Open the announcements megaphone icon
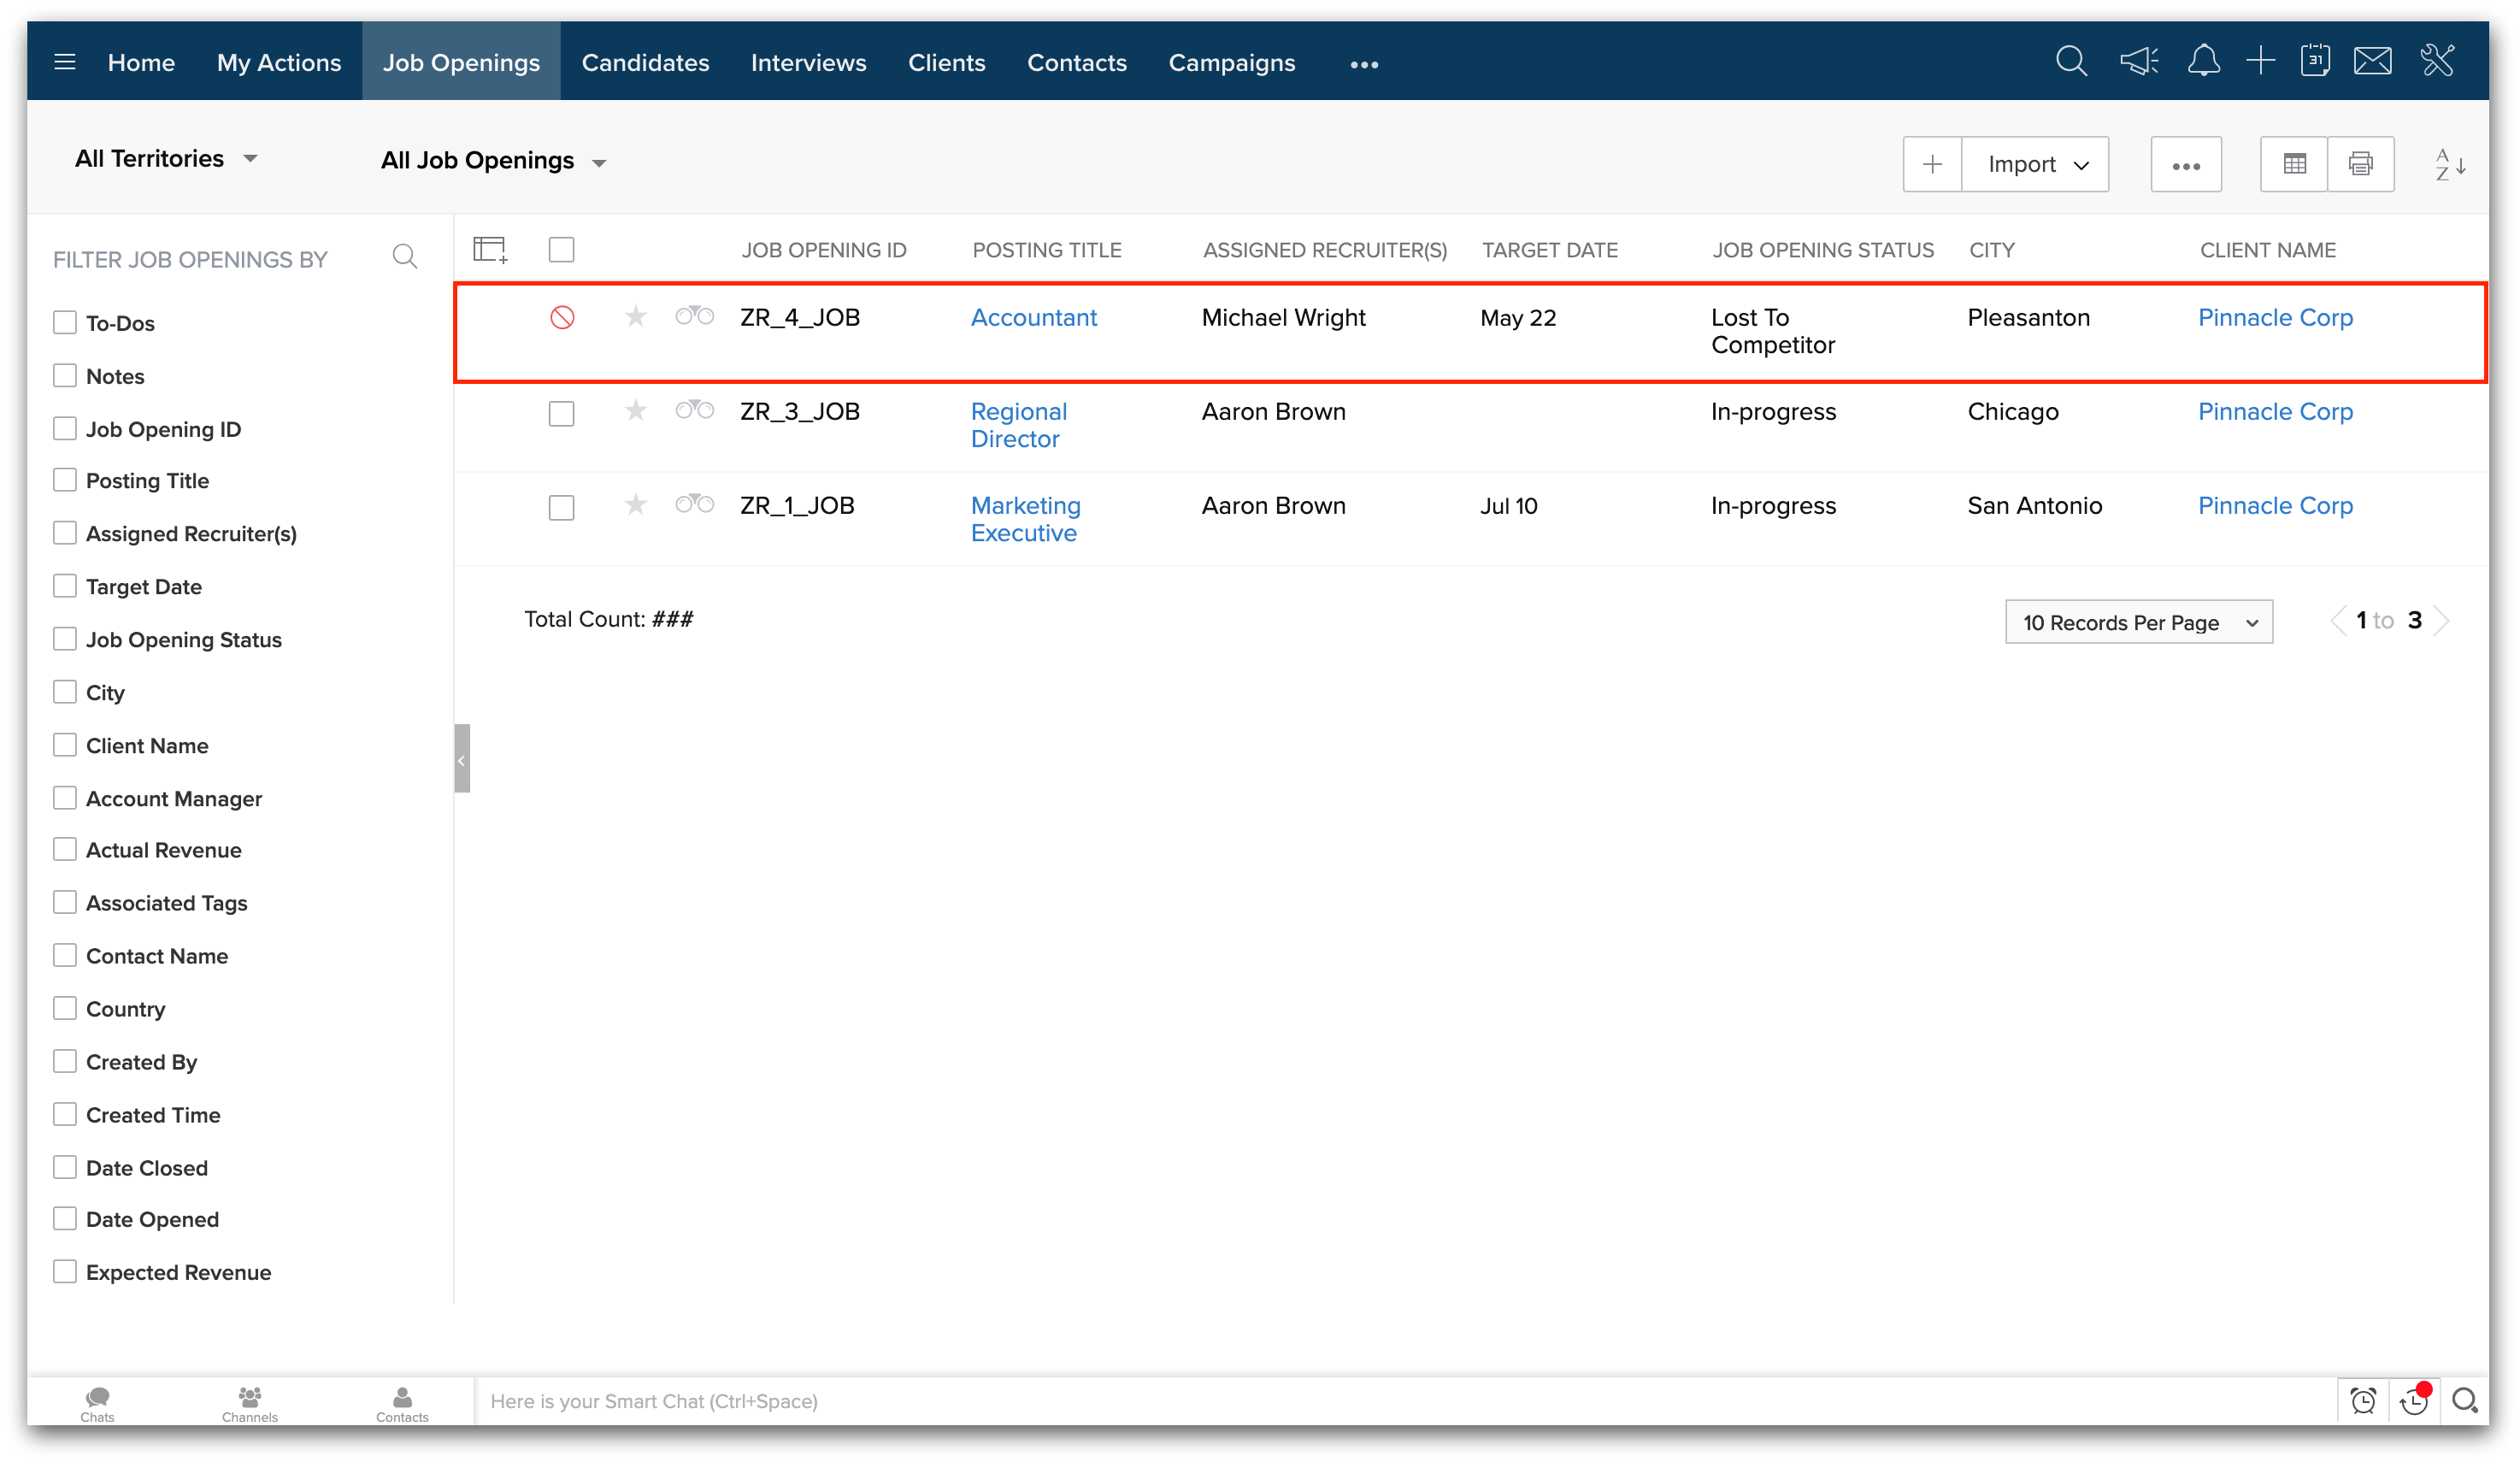Screen dimensions: 2520x1462 [x=2138, y=62]
